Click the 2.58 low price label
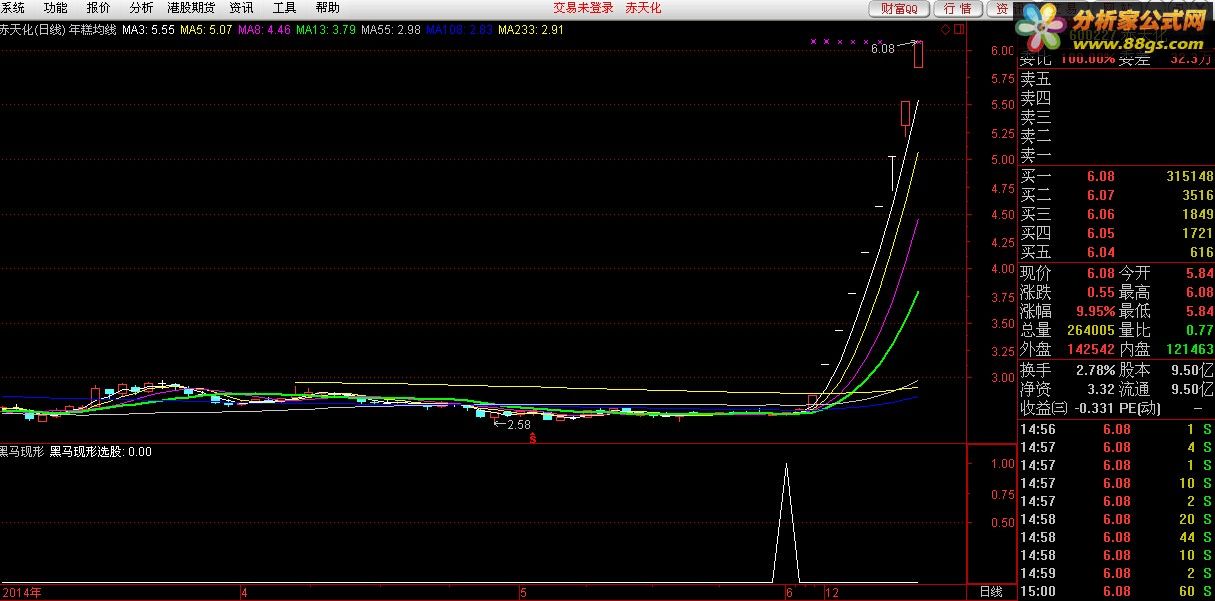Screen dimensions: 1215x601 [519, 424]
